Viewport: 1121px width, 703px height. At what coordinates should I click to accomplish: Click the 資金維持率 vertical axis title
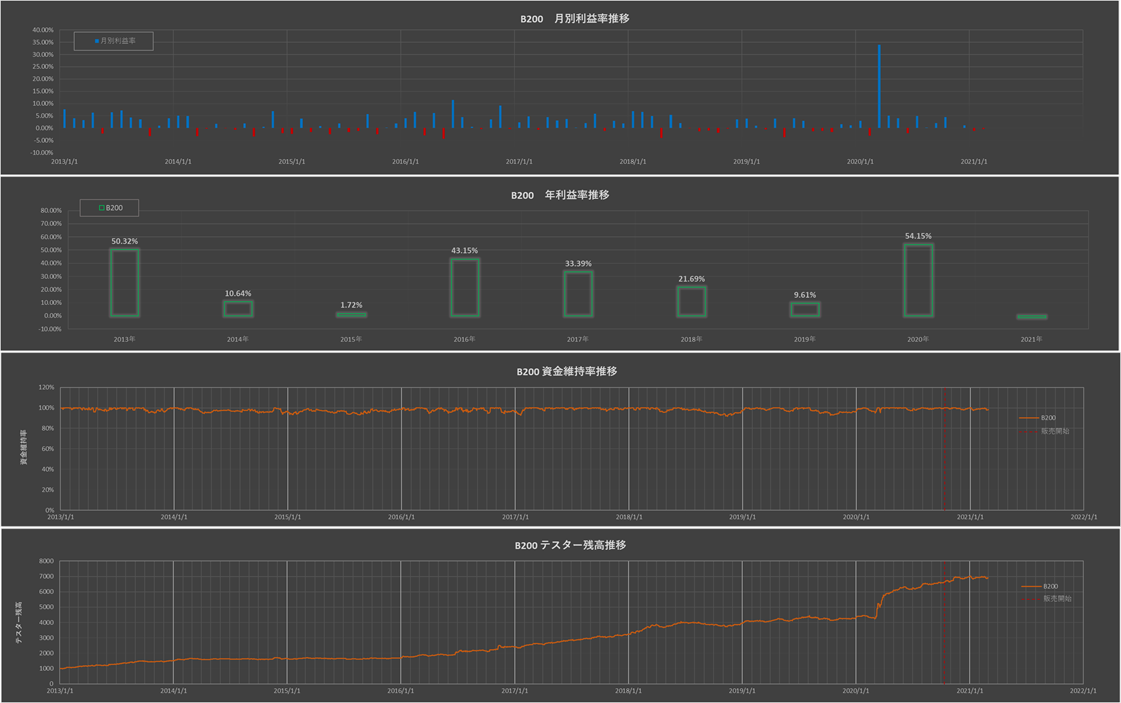point(23,448)
